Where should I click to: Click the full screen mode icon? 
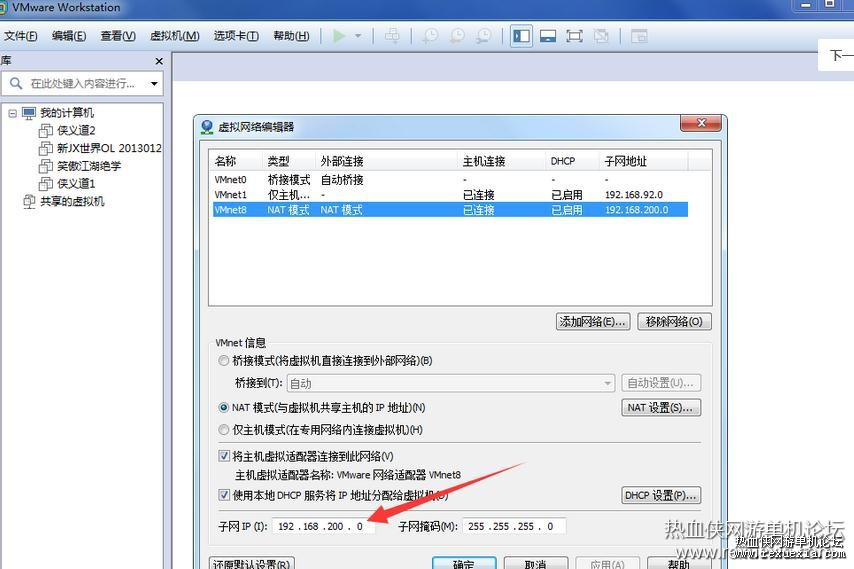(x=574, y=36)
